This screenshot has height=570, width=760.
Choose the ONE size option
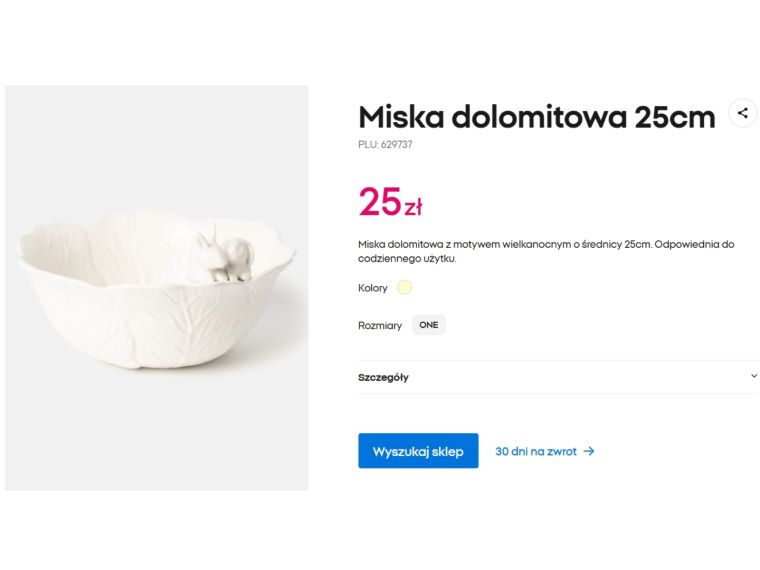[428, 325]
